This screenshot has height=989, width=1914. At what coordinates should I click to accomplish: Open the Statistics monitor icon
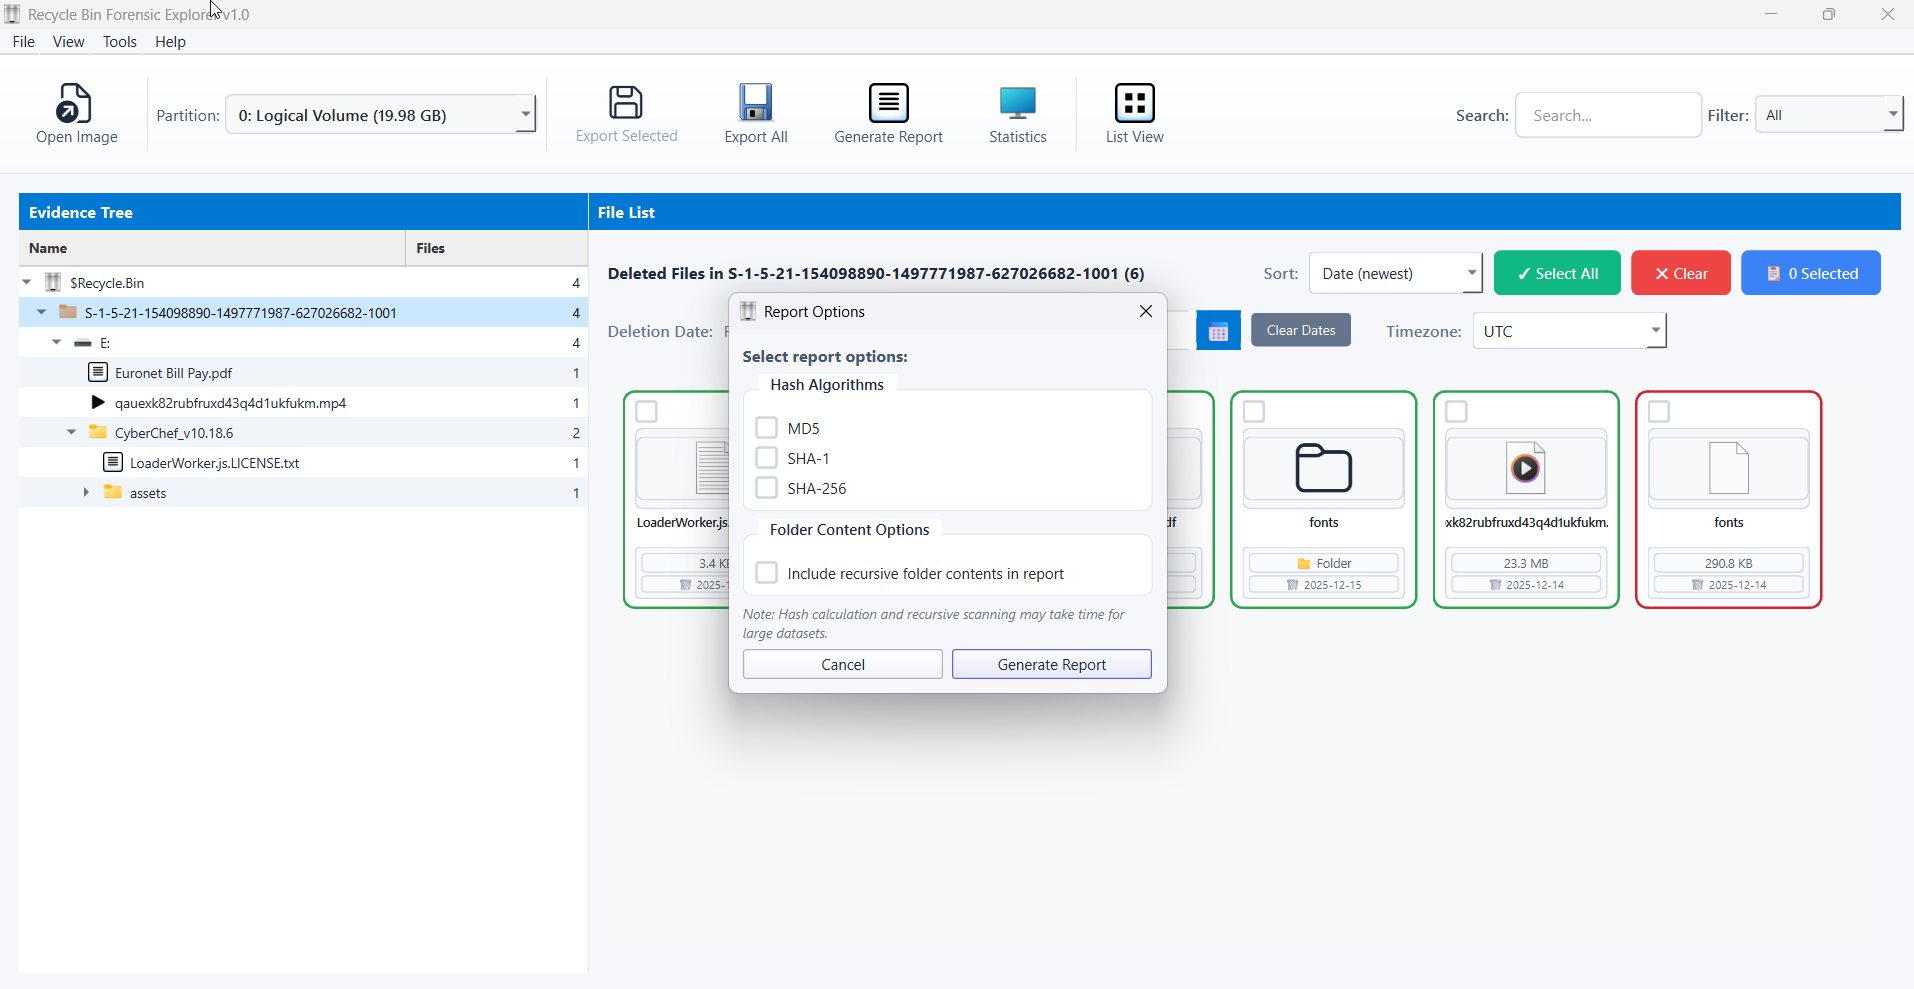point(1018,102)
